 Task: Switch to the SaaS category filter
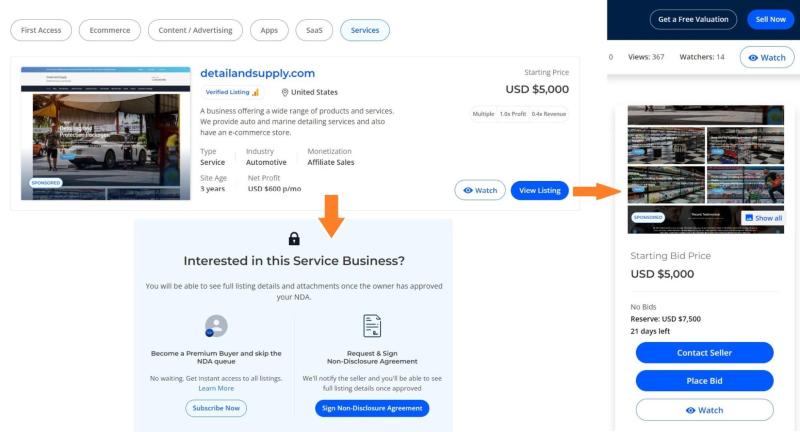pos(315,30)
